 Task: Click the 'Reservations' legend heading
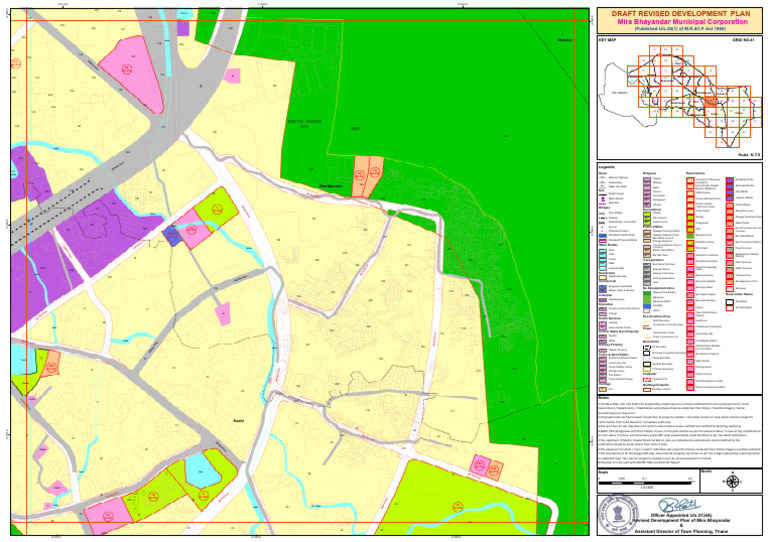tap(696, 173)
